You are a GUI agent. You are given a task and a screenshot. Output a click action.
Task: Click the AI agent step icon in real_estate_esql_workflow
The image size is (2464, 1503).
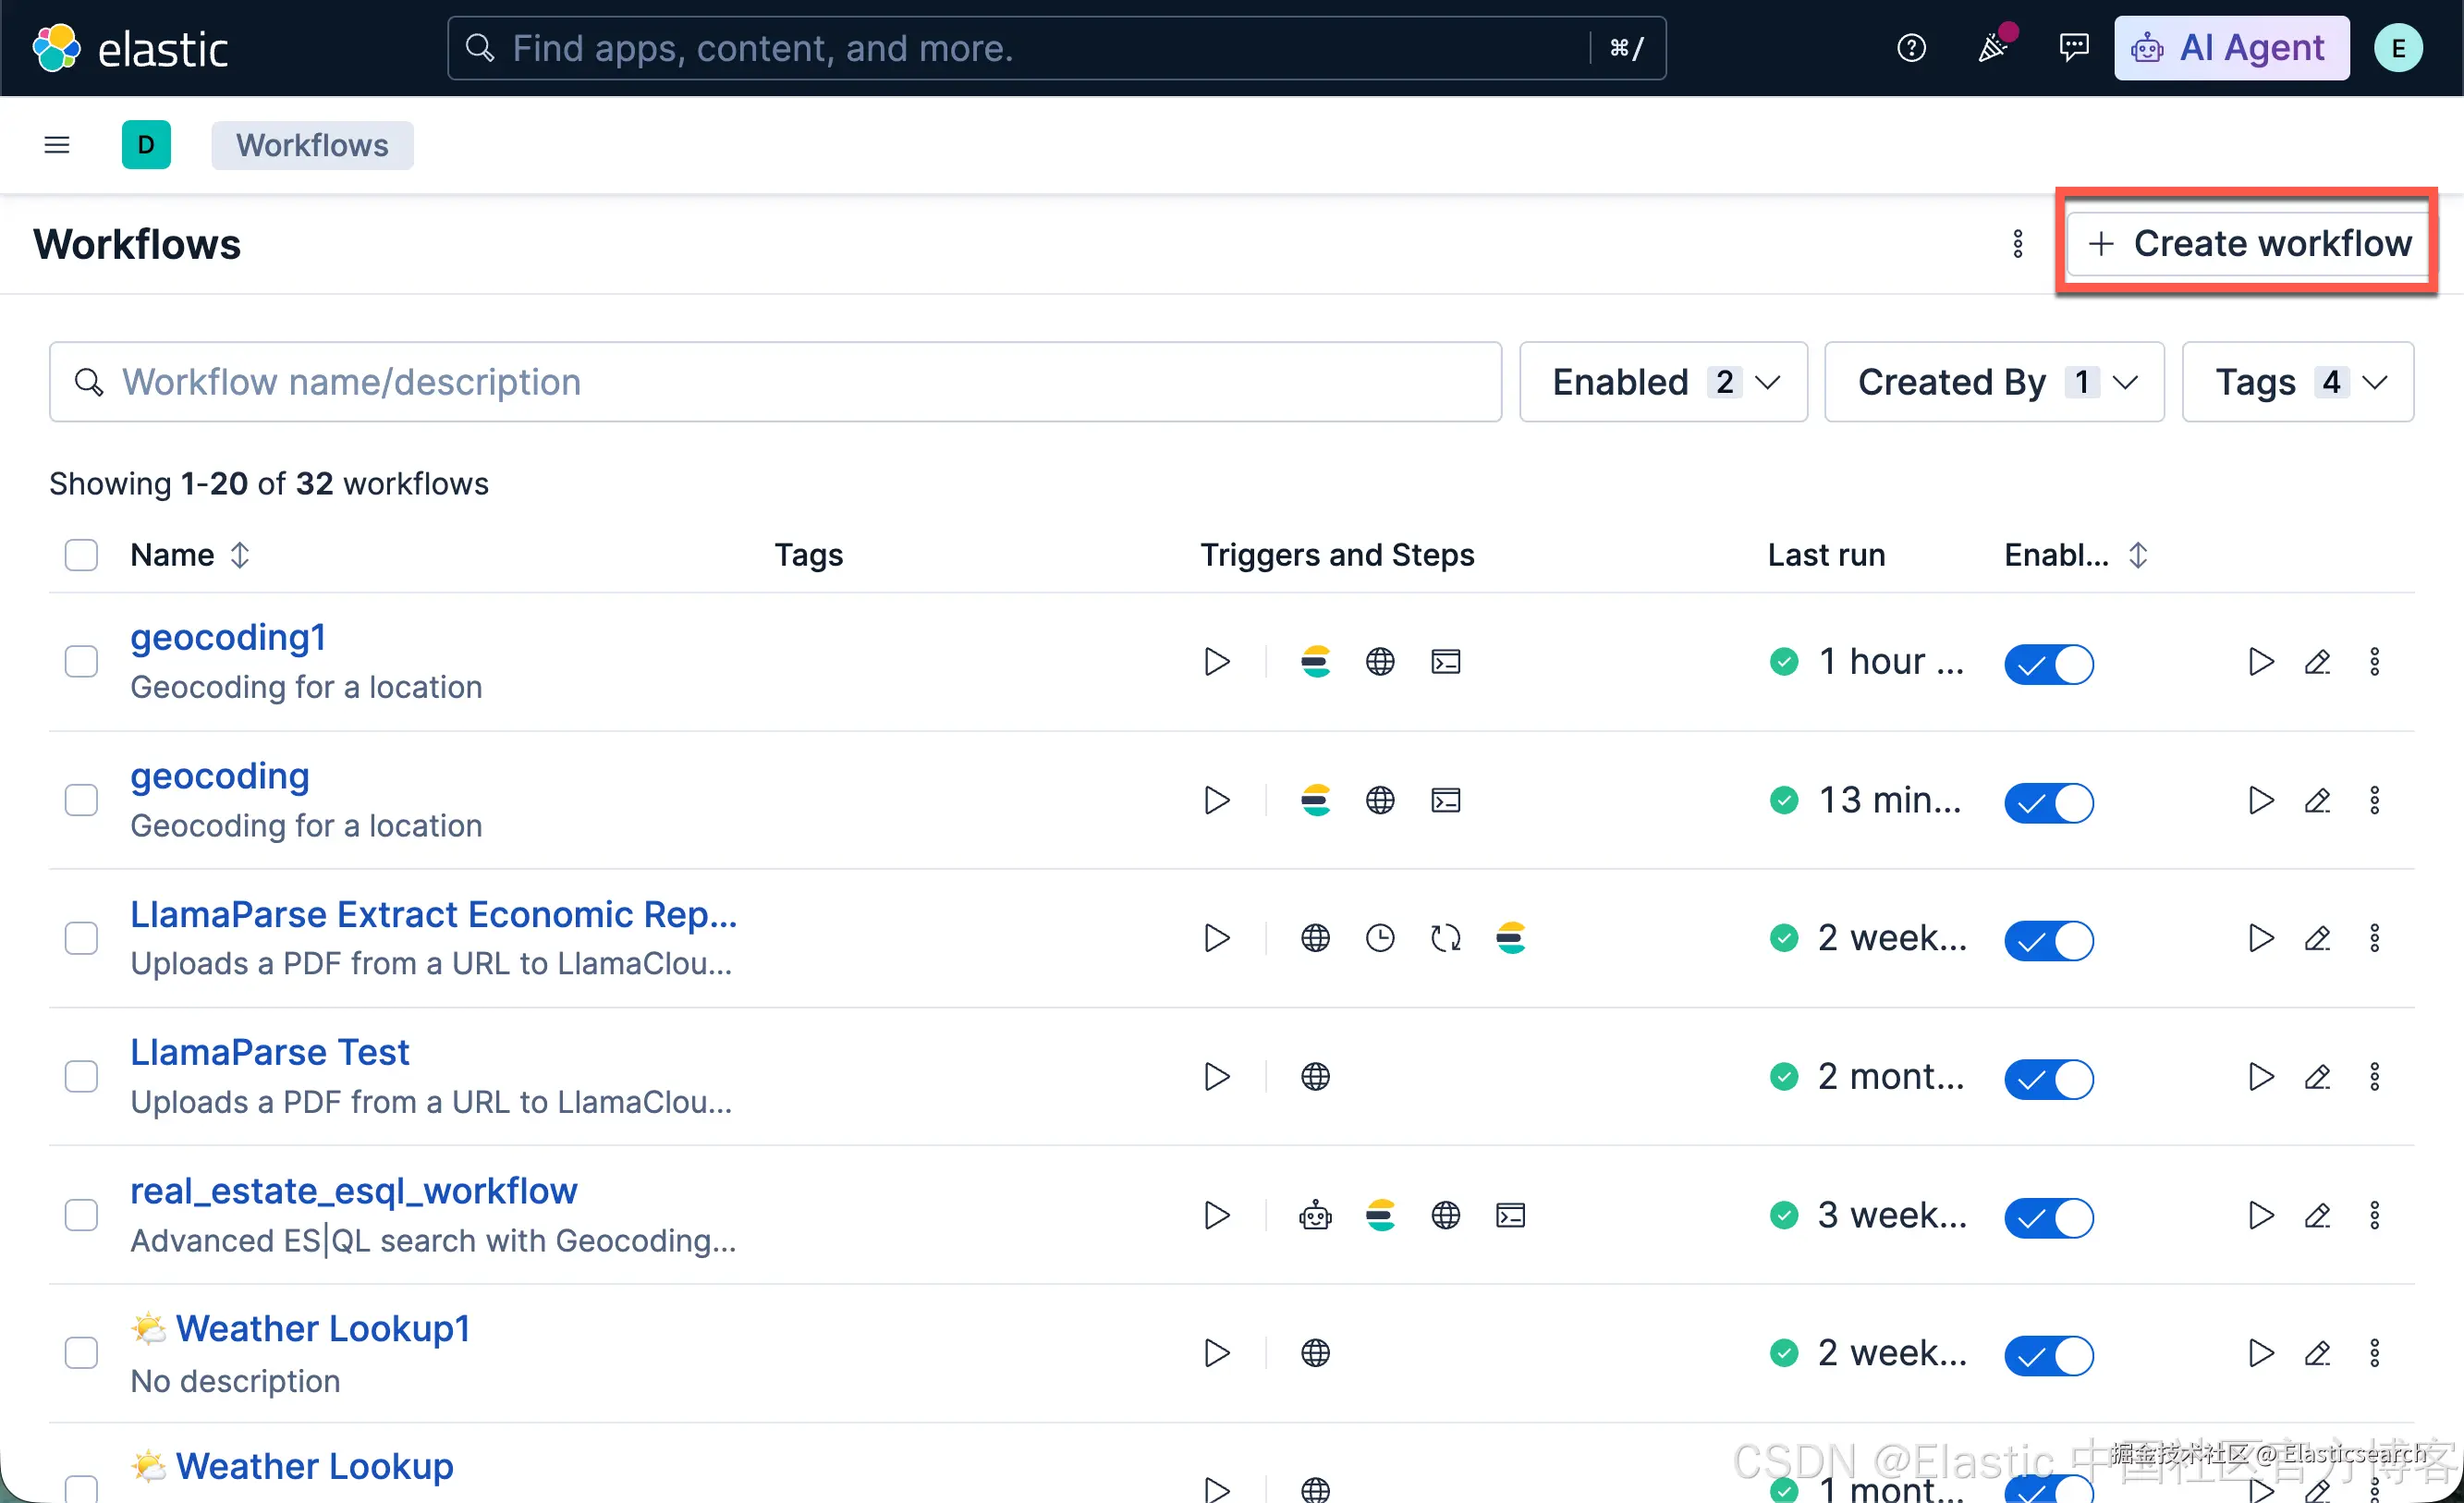(x=1315, y=1215)
